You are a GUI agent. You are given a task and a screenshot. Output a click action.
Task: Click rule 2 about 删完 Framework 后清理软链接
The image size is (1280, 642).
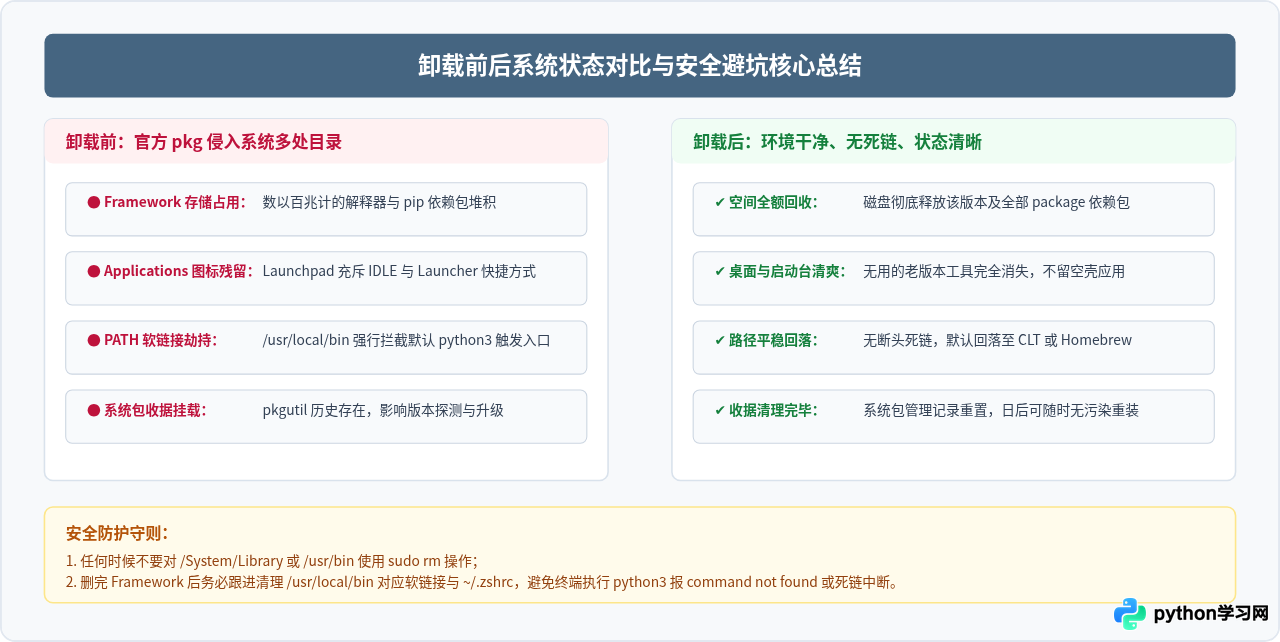tap(481, 582)
